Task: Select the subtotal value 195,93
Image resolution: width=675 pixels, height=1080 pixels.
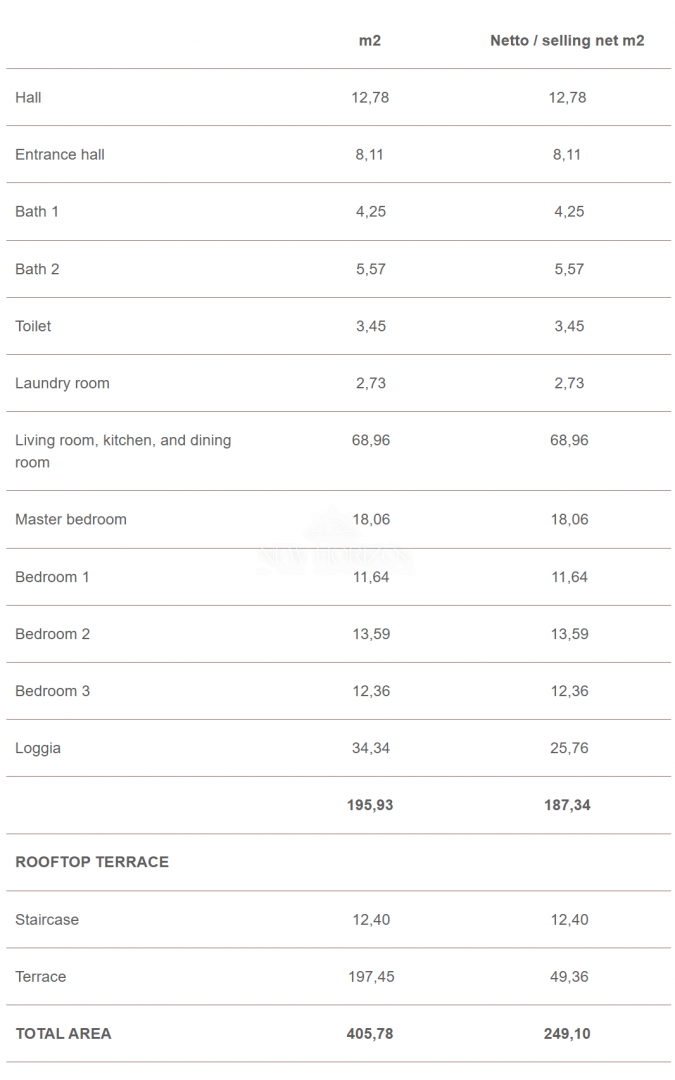Action: click(370, 805)
